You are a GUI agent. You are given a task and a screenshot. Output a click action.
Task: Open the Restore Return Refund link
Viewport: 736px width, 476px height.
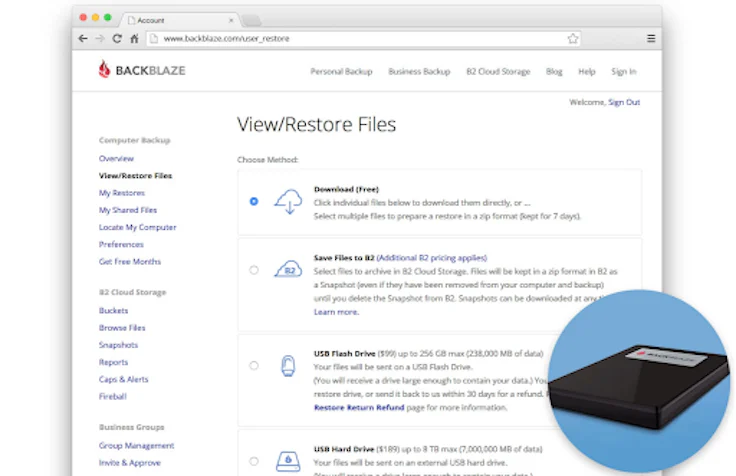click(x=359, y=407)
